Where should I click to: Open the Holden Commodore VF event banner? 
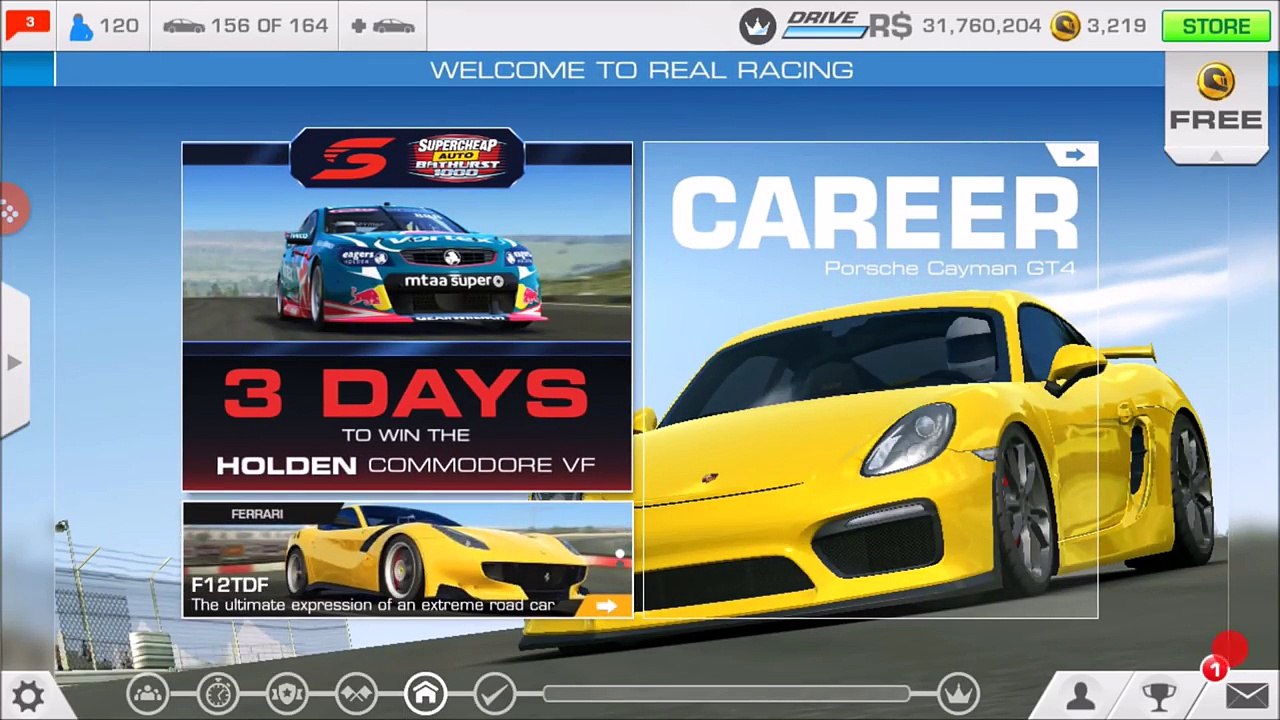pyautogui.click(x=407, y=316)
